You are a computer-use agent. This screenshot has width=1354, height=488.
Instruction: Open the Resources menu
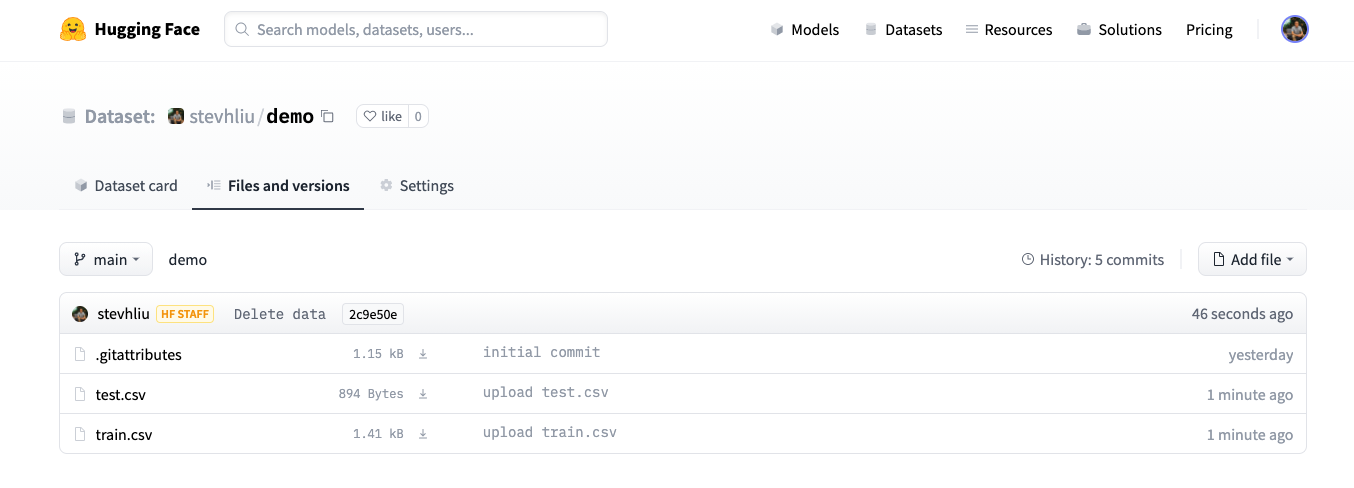pyautogui.click(x=1008, y=30)
